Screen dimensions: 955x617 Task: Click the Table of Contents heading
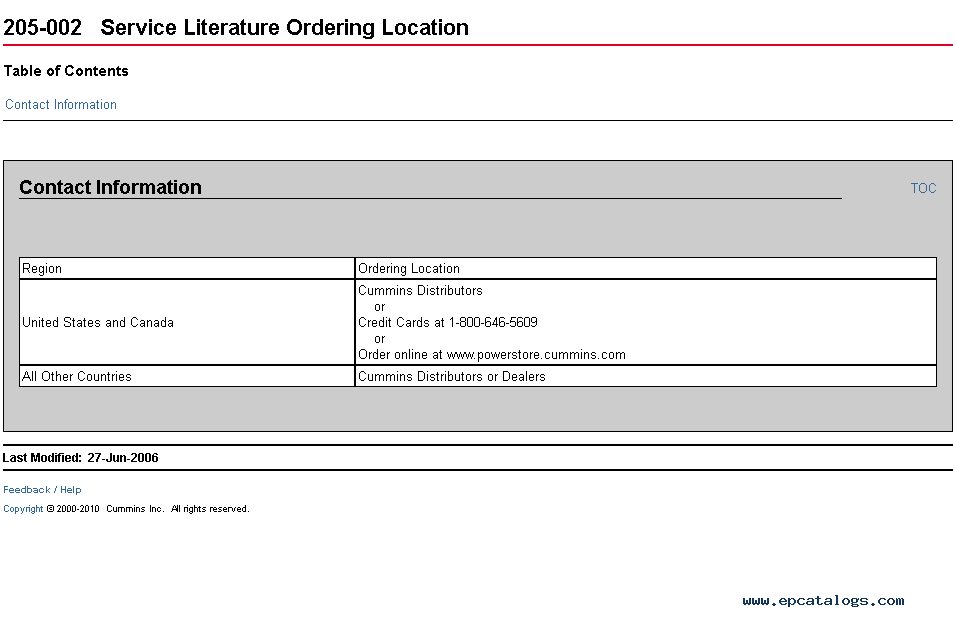coord(66,71)
